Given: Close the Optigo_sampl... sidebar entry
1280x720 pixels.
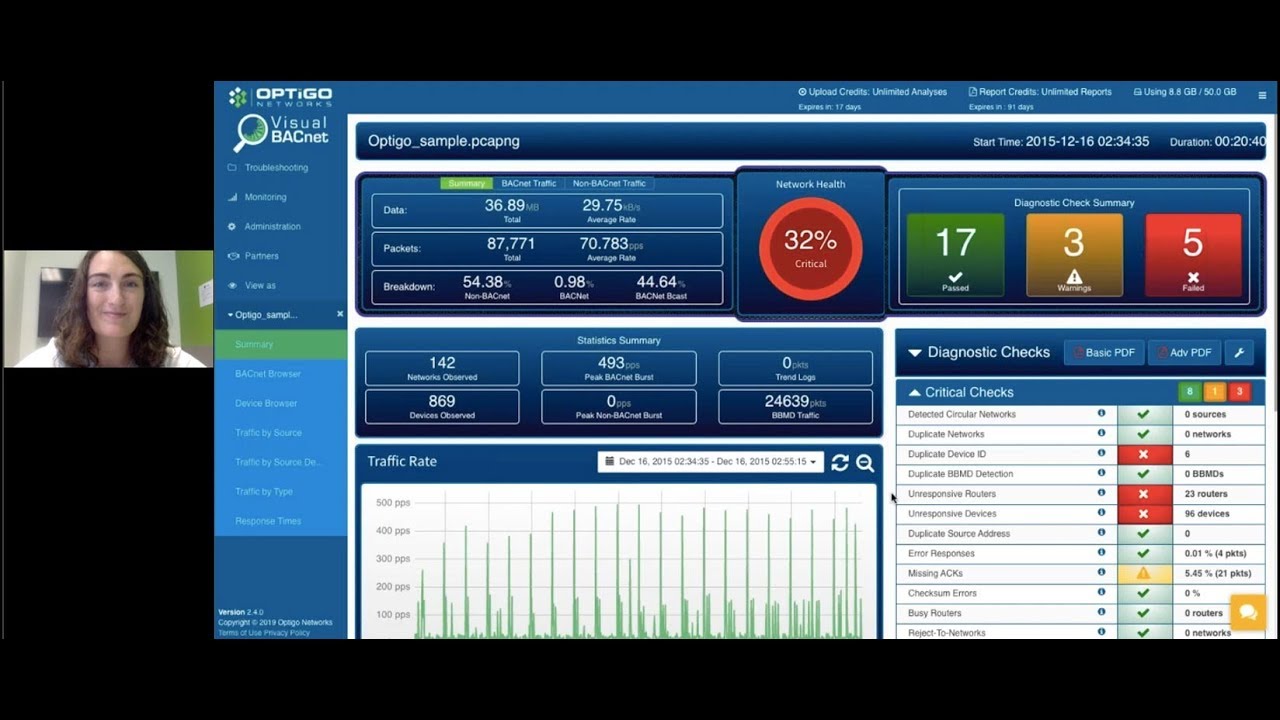Looking at the screenshot, I should tap(340, 314).
